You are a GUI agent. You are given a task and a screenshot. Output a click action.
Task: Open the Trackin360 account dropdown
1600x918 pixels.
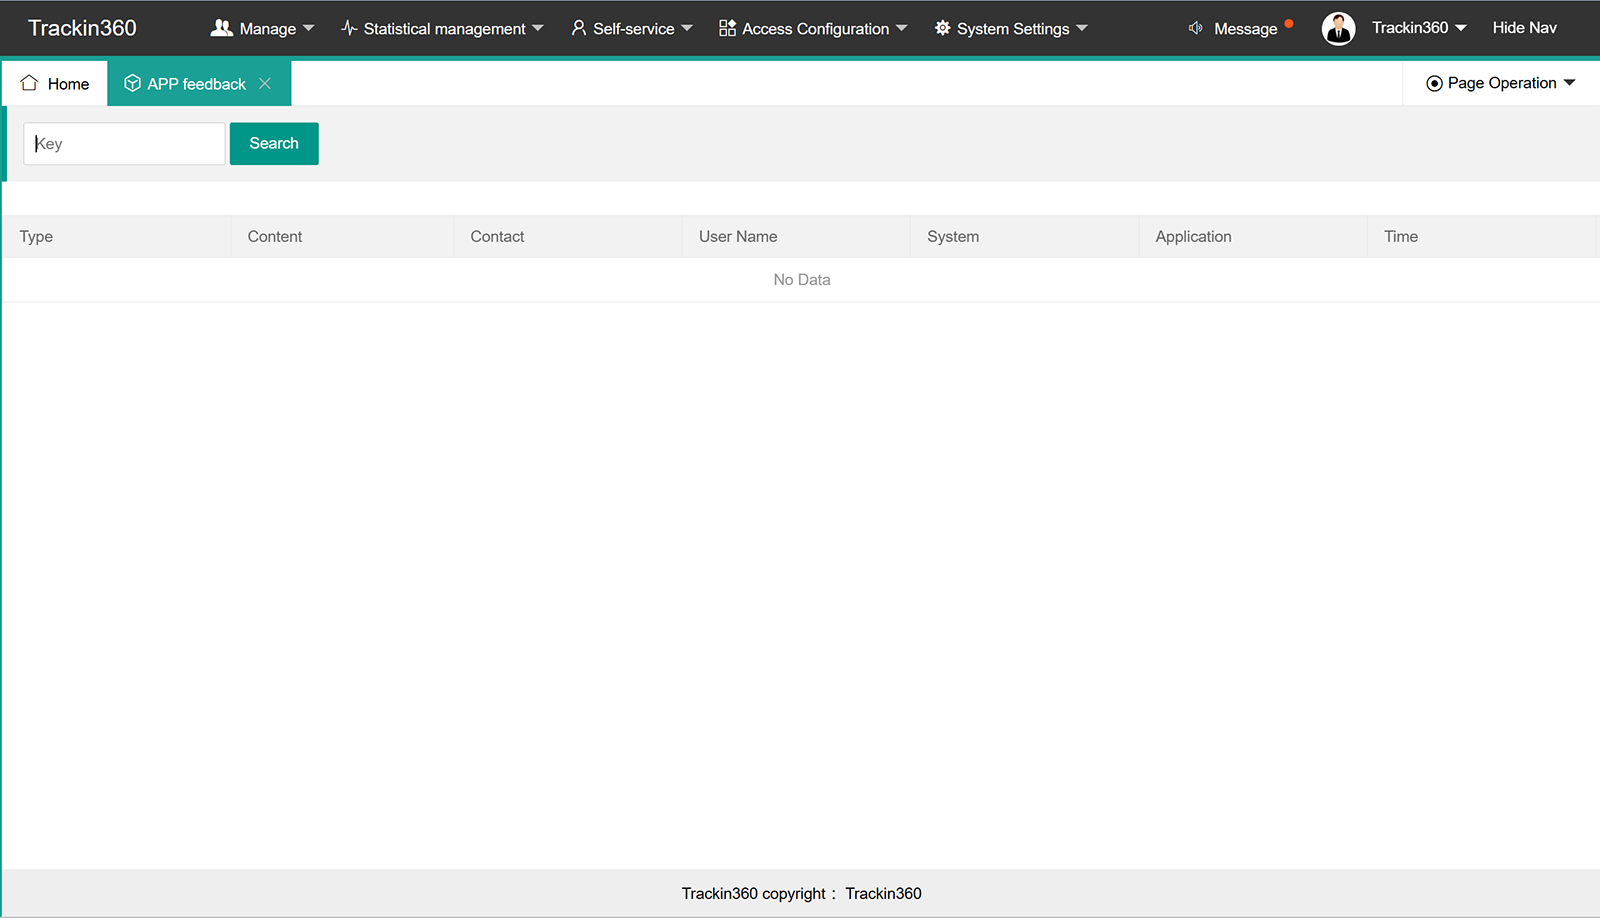tap(1419, 28)
